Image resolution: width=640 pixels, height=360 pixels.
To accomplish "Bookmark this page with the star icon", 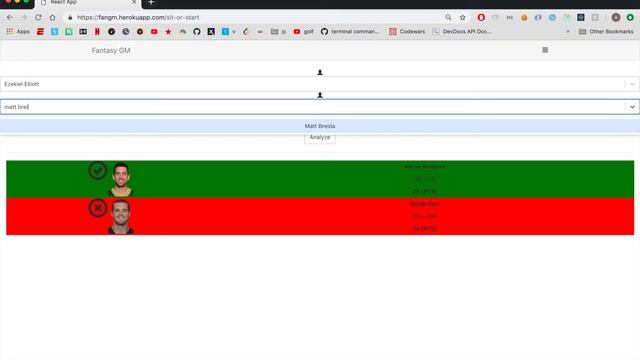I will point(462,17).
